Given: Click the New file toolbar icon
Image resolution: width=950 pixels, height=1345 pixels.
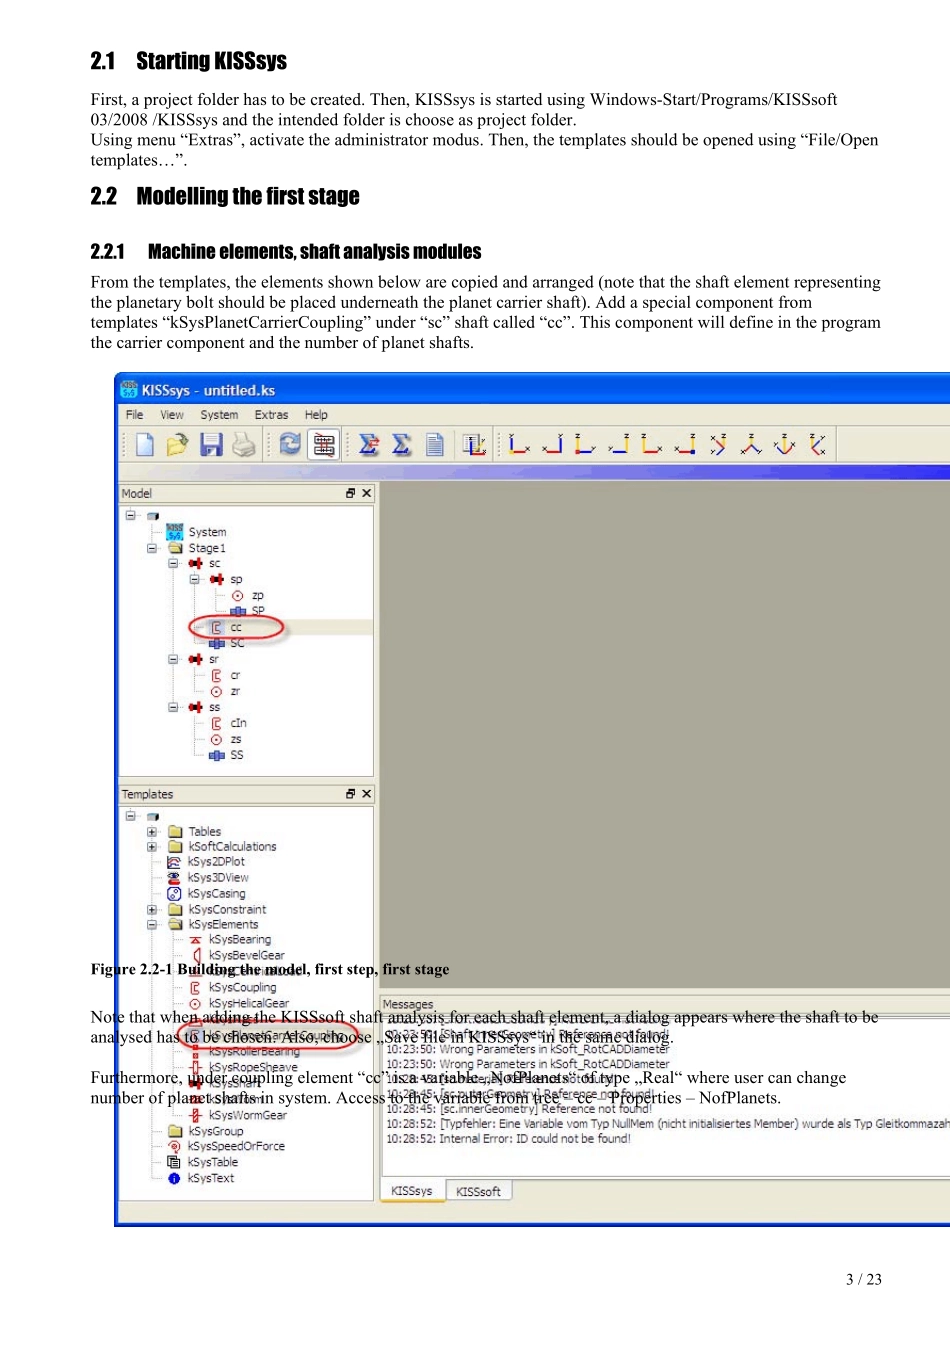Looking at the screenshot, I should point(145,445).
